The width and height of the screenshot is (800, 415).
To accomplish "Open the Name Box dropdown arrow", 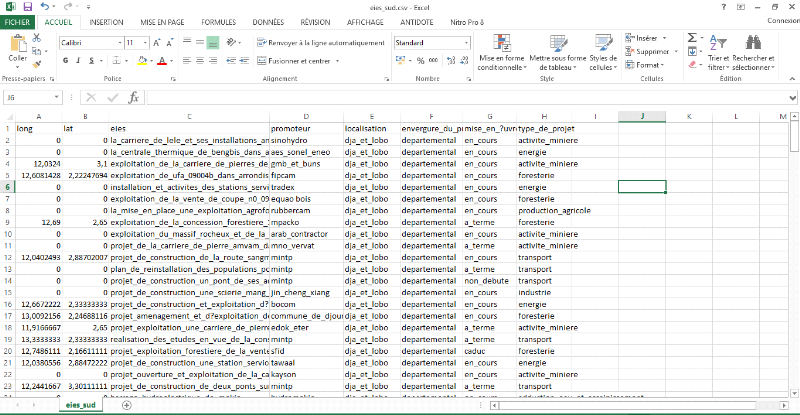I will click(68, 98).
